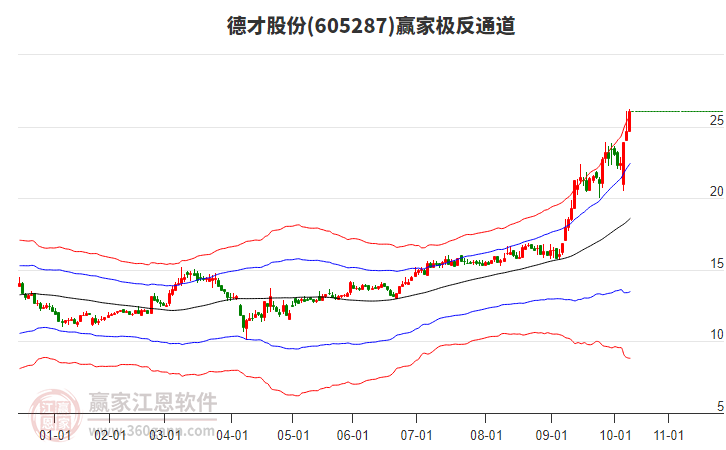
Task: Click the 5 price axis label
Action: tap(720, 406)
